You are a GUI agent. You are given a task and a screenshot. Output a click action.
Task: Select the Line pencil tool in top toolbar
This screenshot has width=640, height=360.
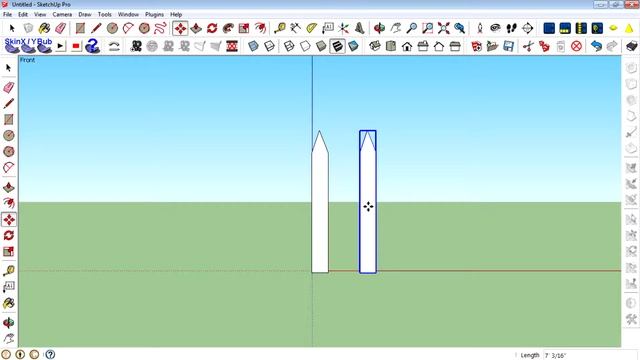click(96, 28)
